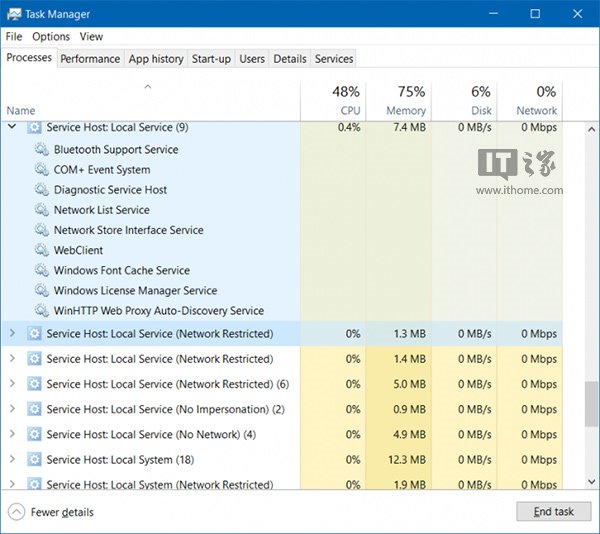Select the WebClient entry

pyautogui.click(x=78, y=250)
